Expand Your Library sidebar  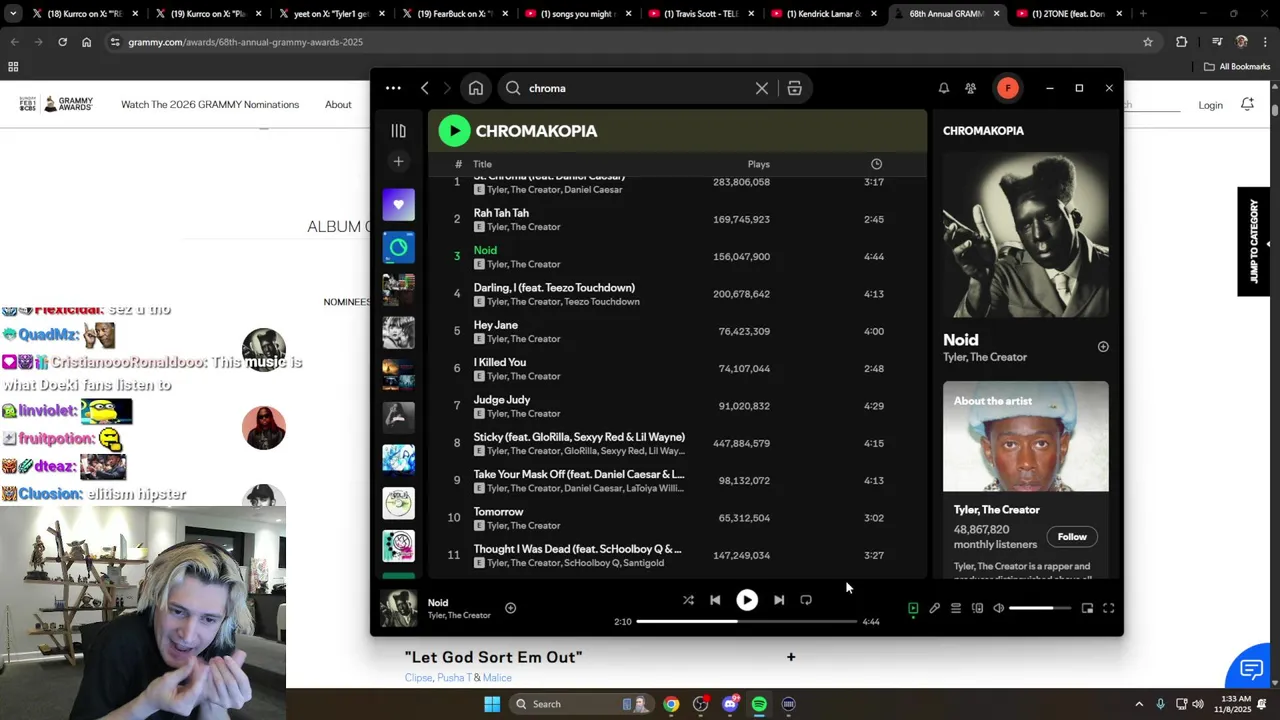coord(398,131)
